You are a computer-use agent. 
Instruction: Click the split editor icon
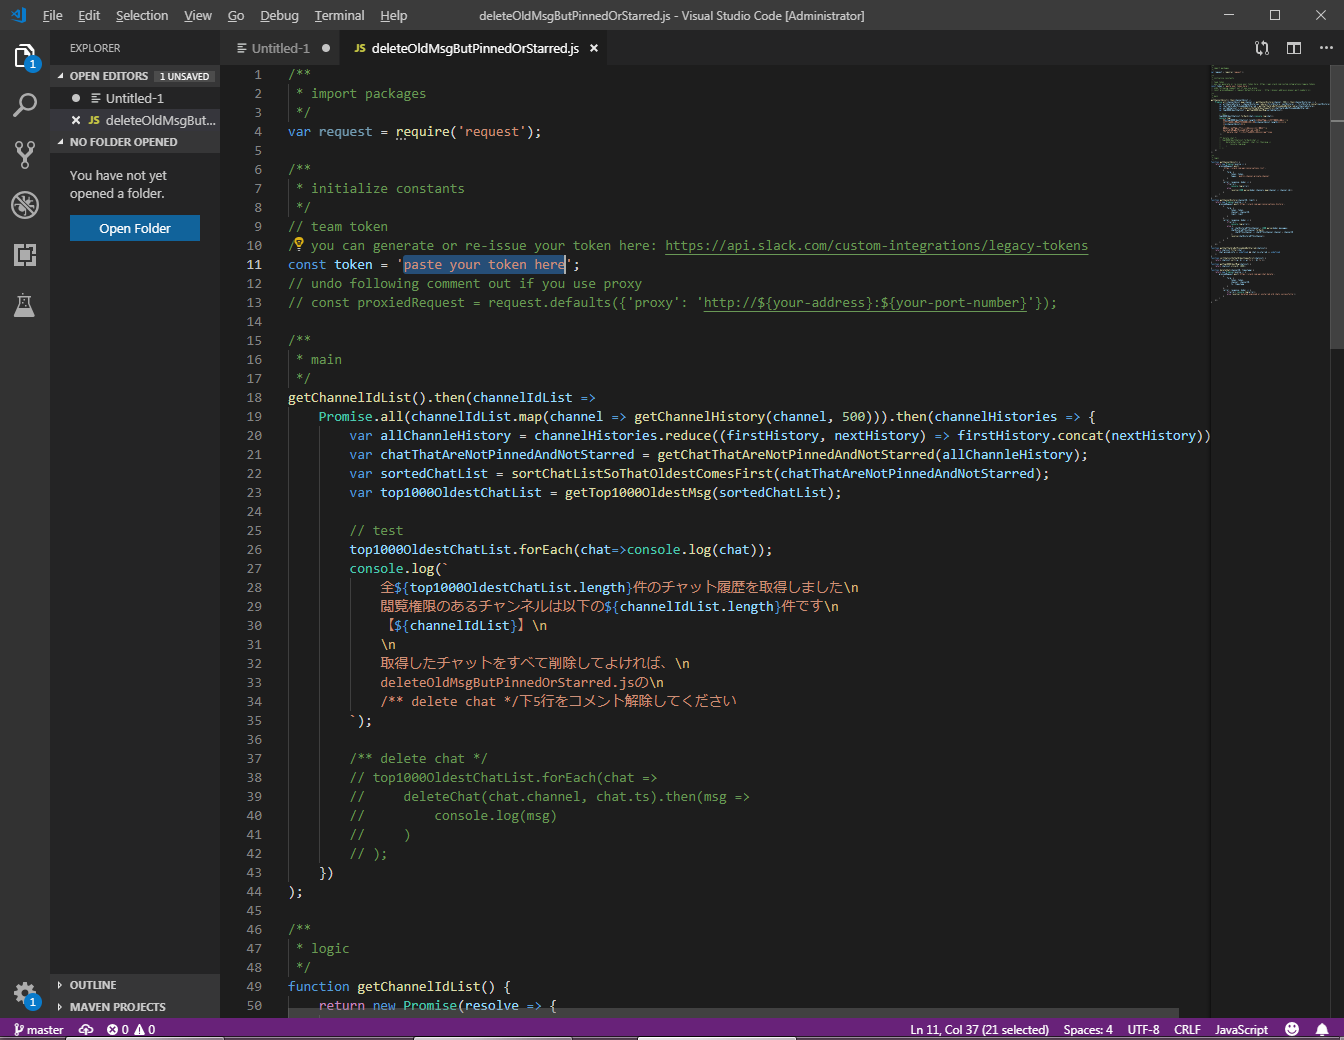(x=1294, y=48)
